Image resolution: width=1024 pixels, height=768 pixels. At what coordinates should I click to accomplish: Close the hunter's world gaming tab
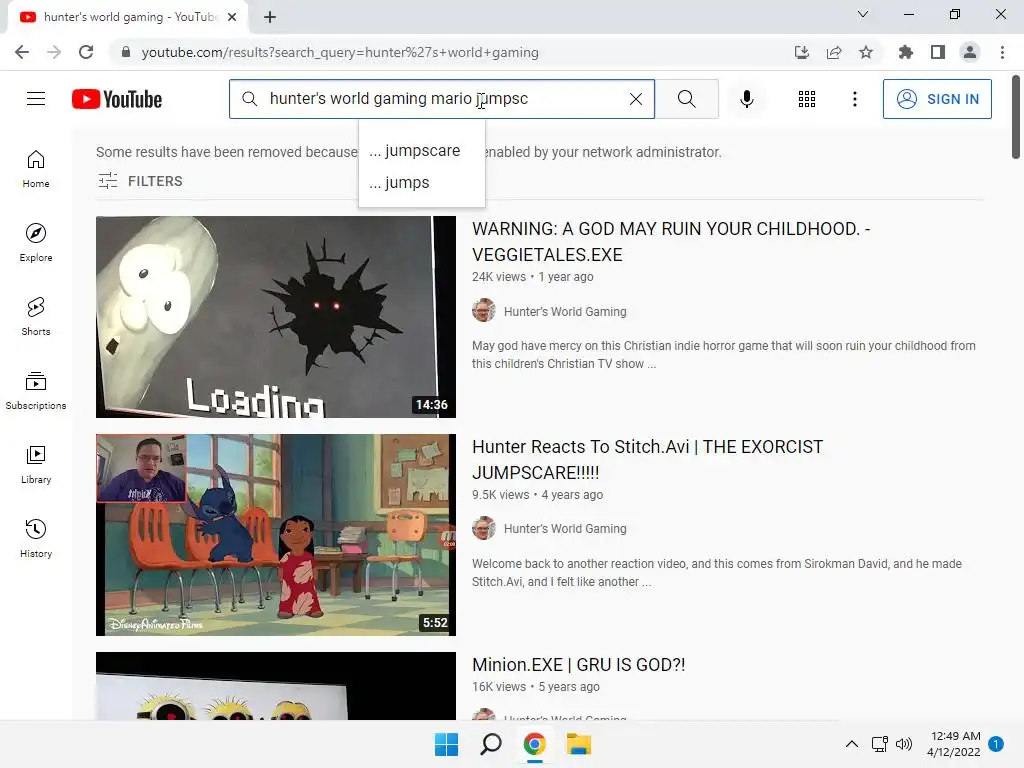[x=232, y=17]
